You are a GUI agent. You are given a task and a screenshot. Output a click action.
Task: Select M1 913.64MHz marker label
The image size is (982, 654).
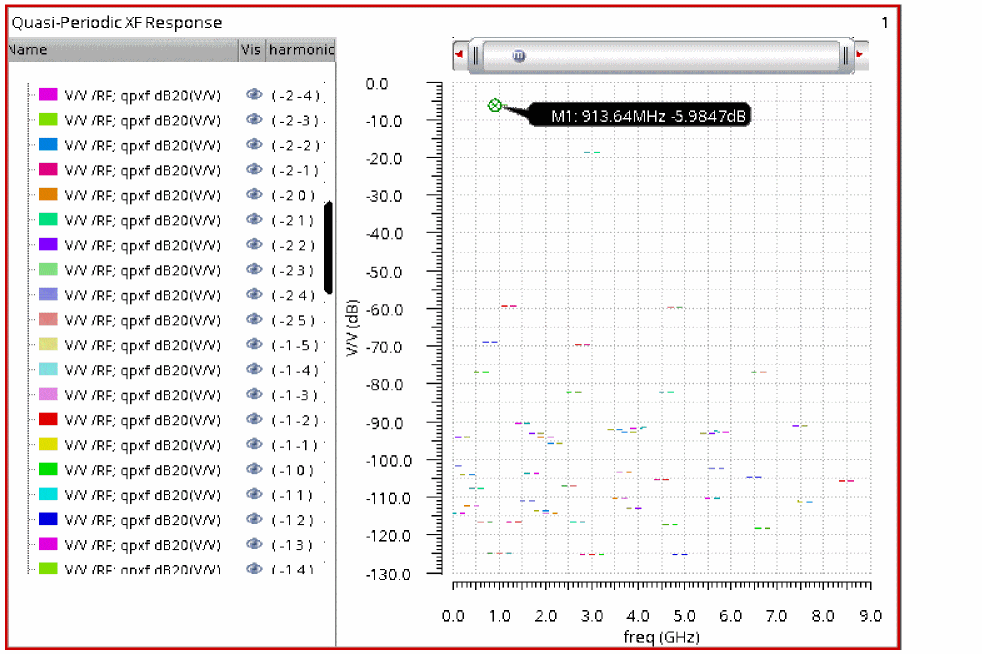(x=648, y=116)
